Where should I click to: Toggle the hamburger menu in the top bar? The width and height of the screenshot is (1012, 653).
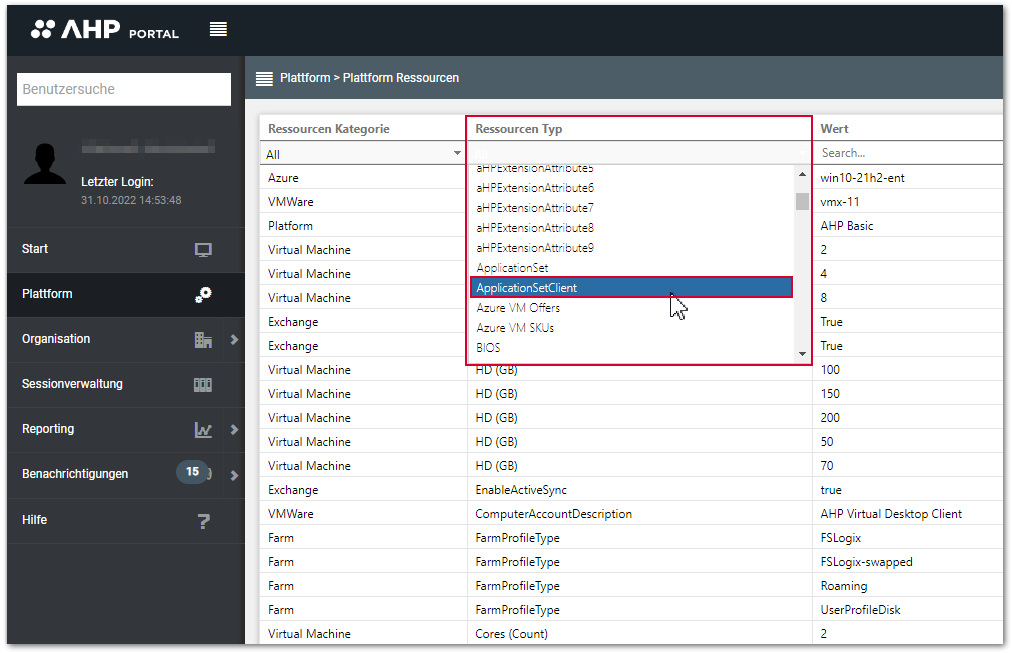(218, 29)
